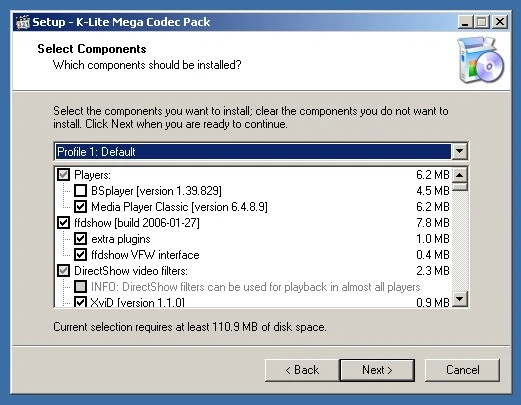Toggle the DirectShow video filters checkbox
This screenshot has height=405, width=521.
(63, 271)
